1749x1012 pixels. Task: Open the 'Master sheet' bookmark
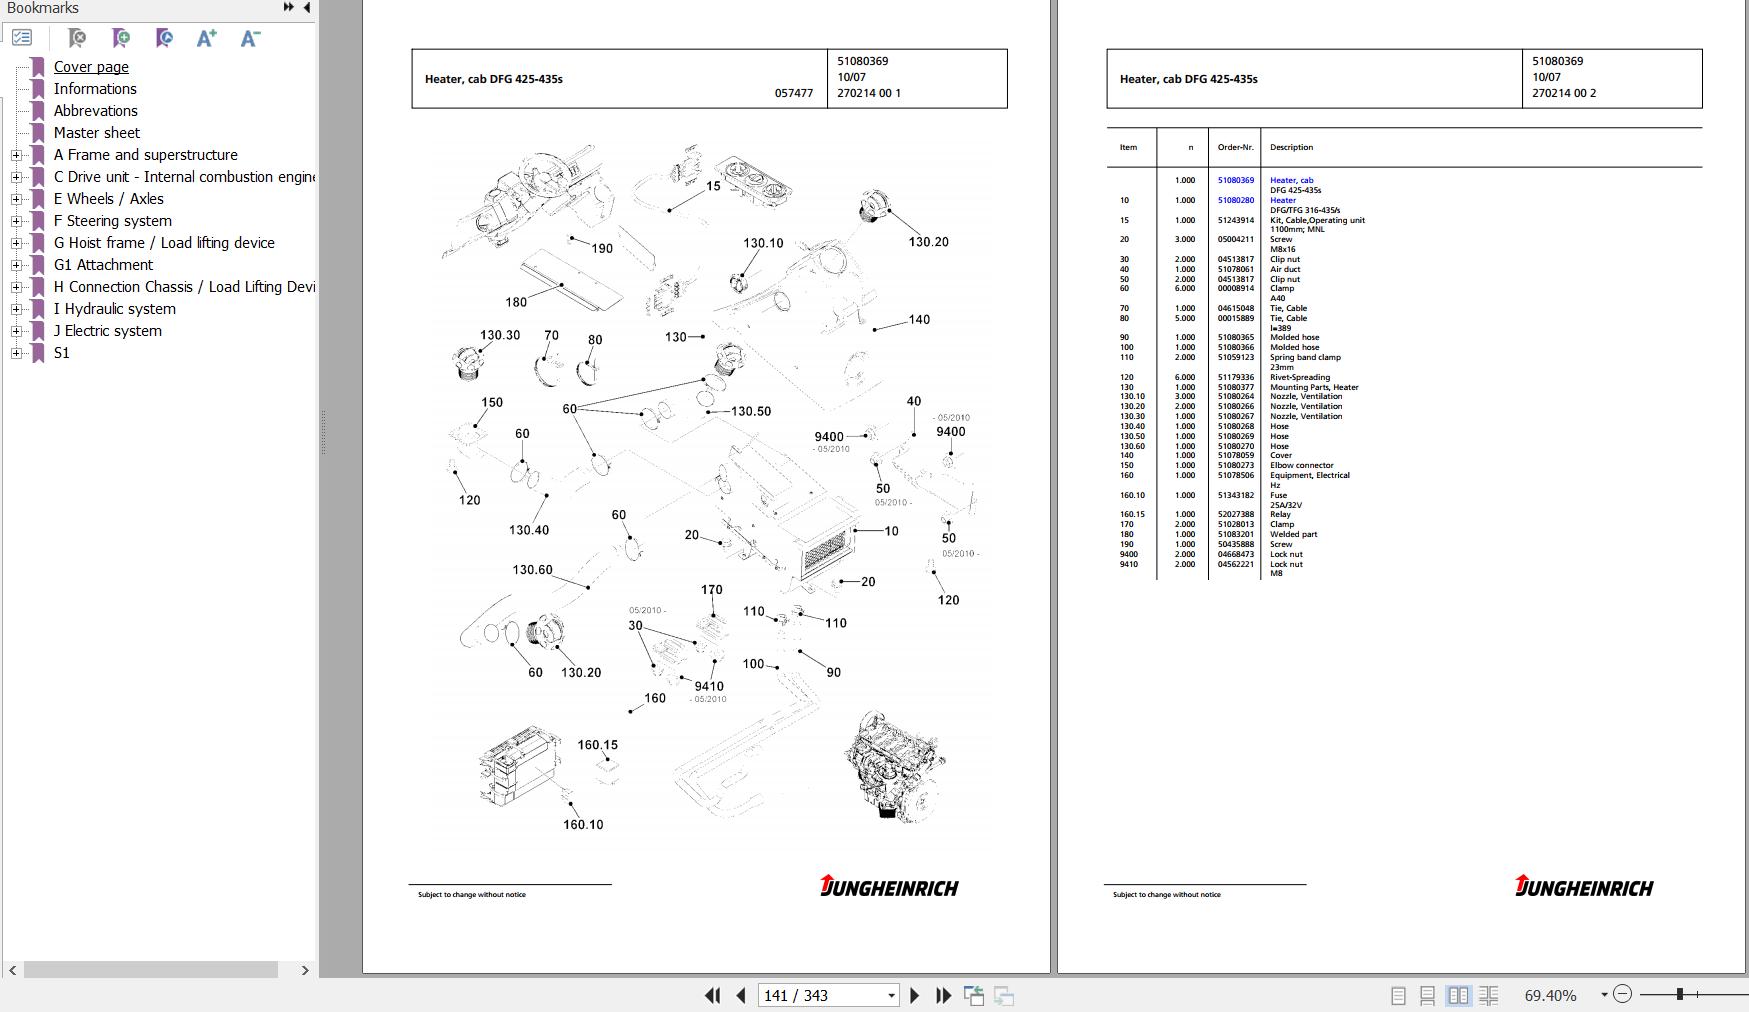click(97, 133)
